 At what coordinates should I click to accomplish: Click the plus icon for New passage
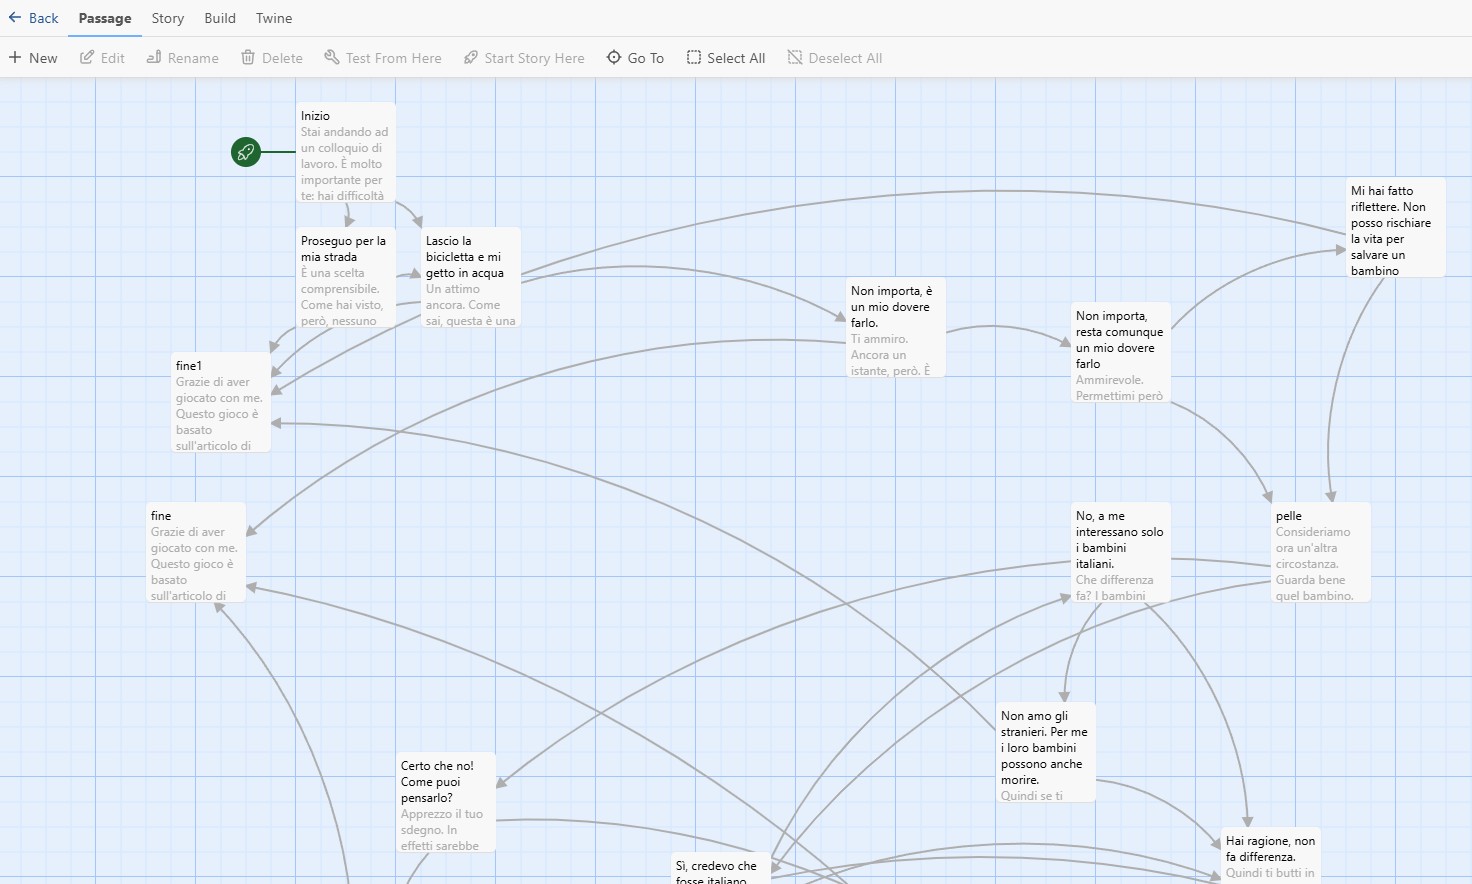click(x=15, y=58)
